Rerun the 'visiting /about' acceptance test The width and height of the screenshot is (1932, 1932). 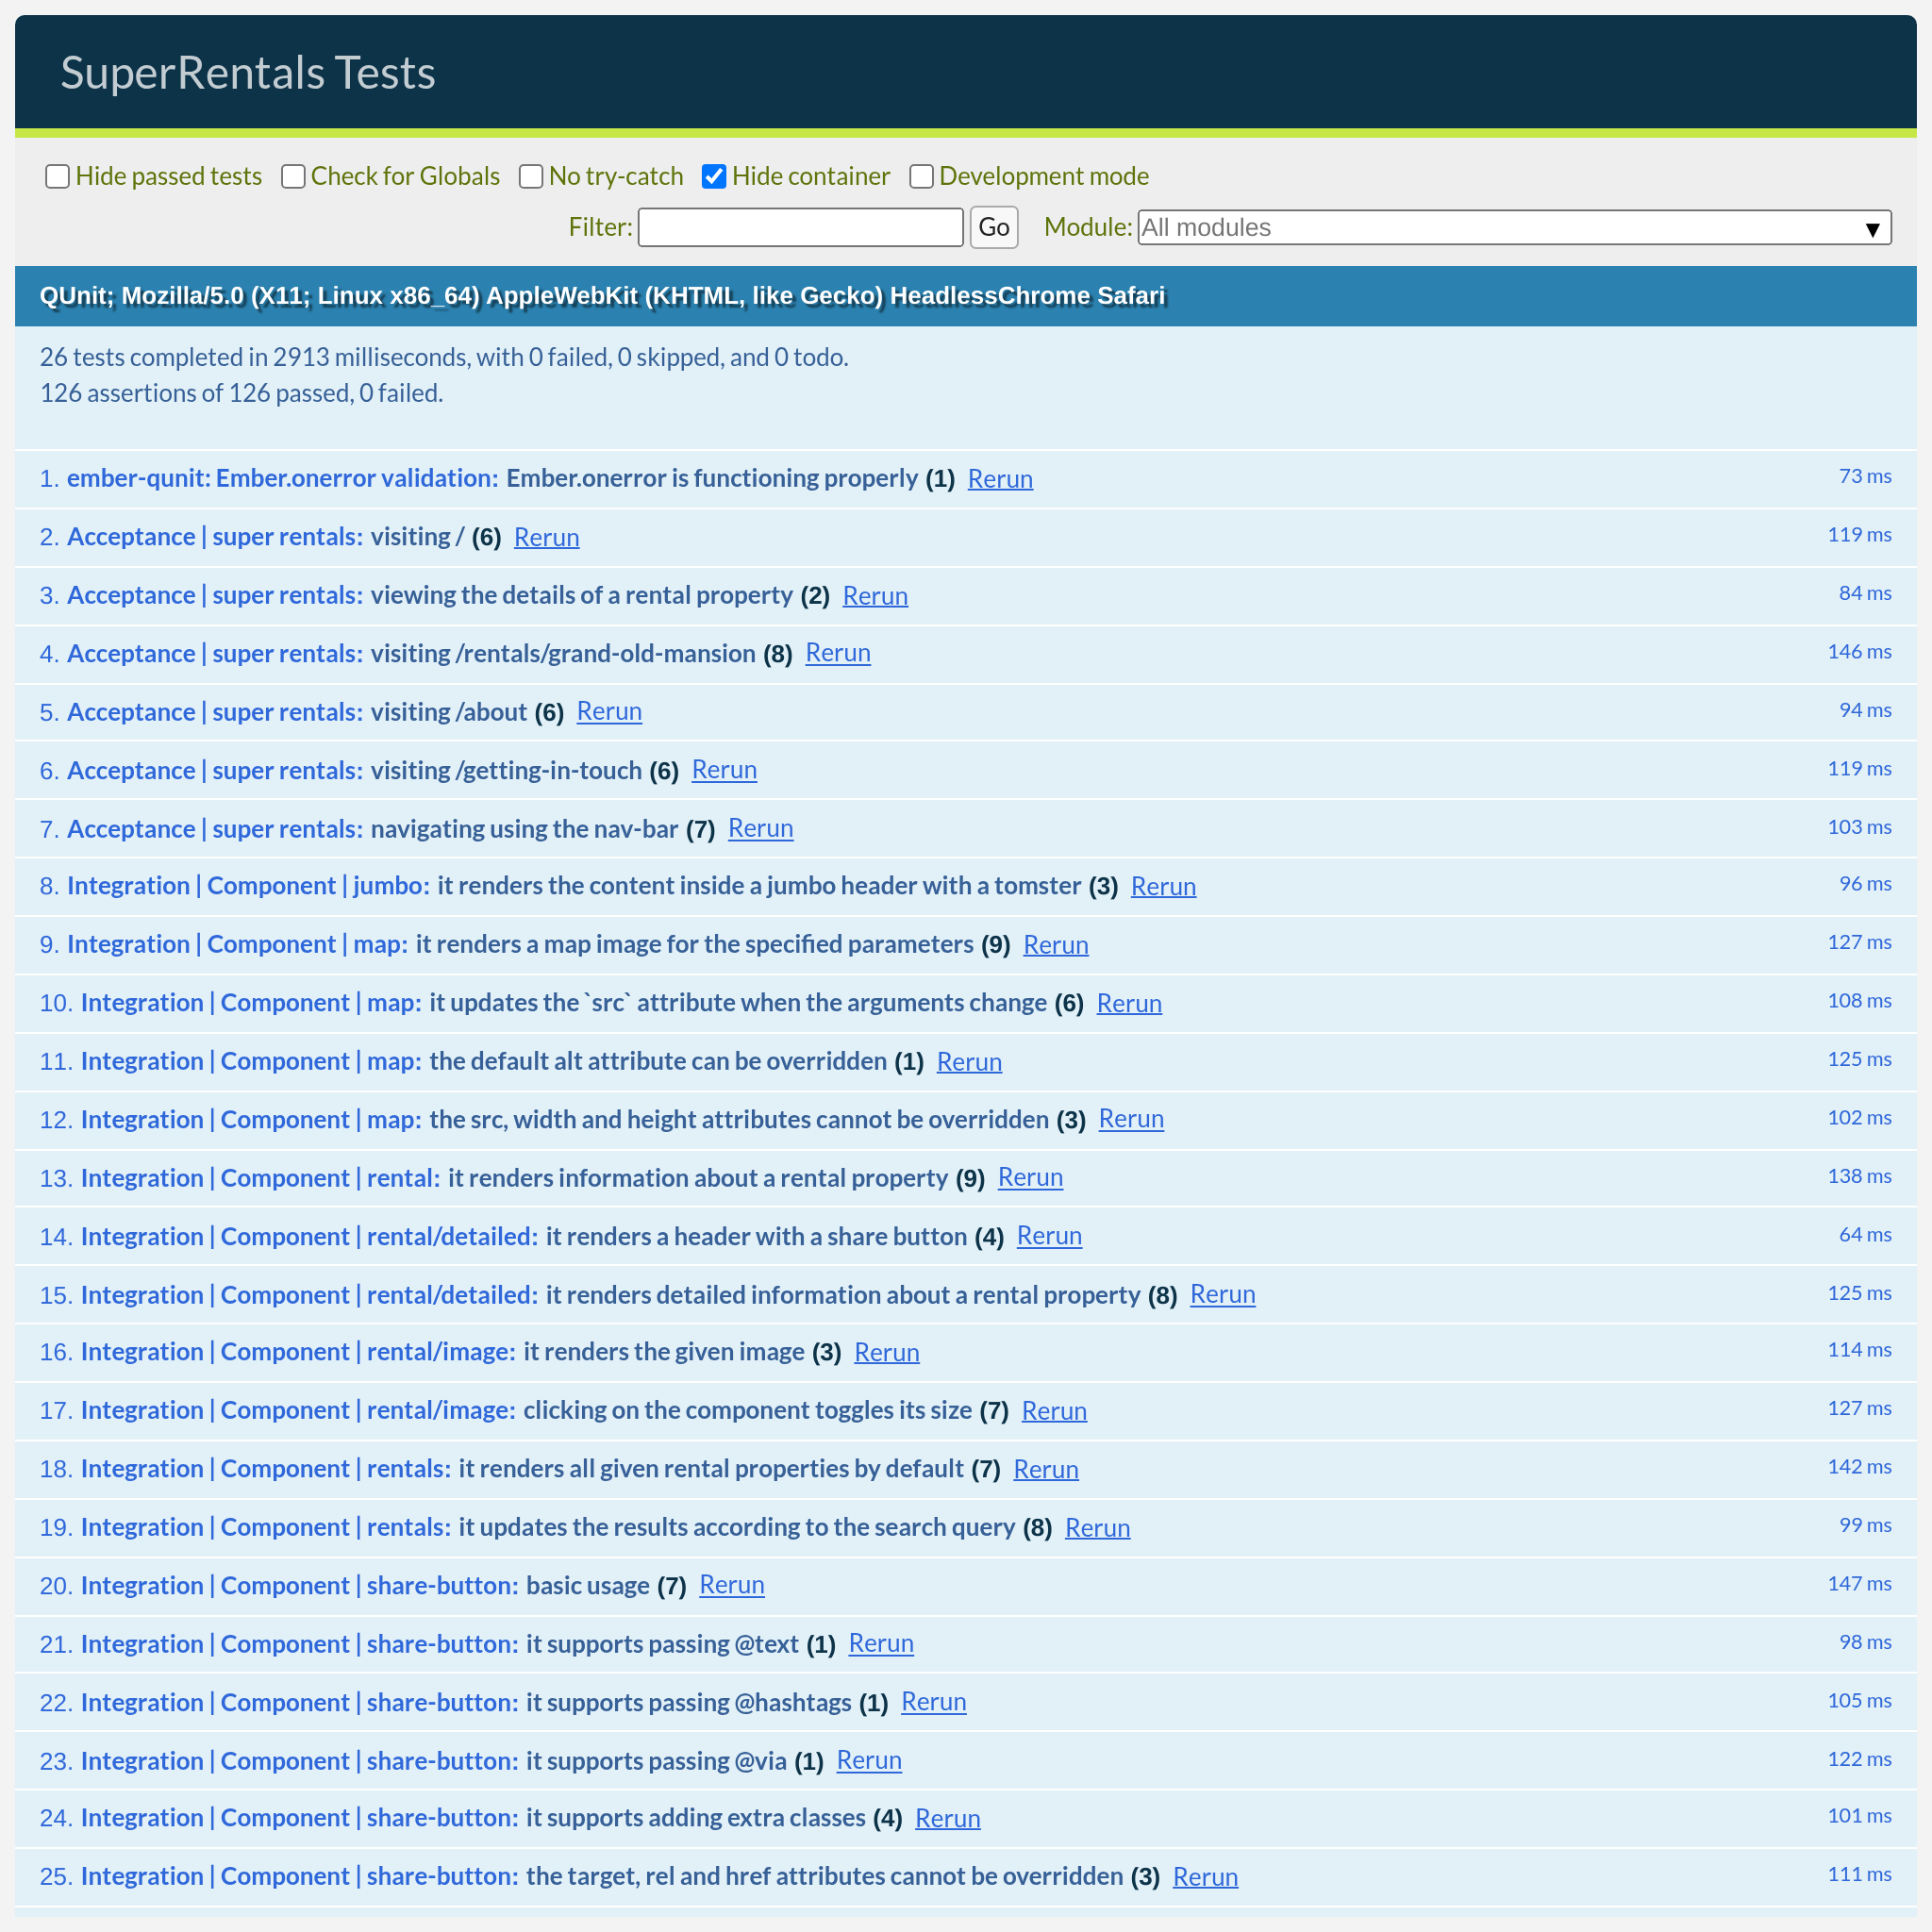tap(609, 711)
